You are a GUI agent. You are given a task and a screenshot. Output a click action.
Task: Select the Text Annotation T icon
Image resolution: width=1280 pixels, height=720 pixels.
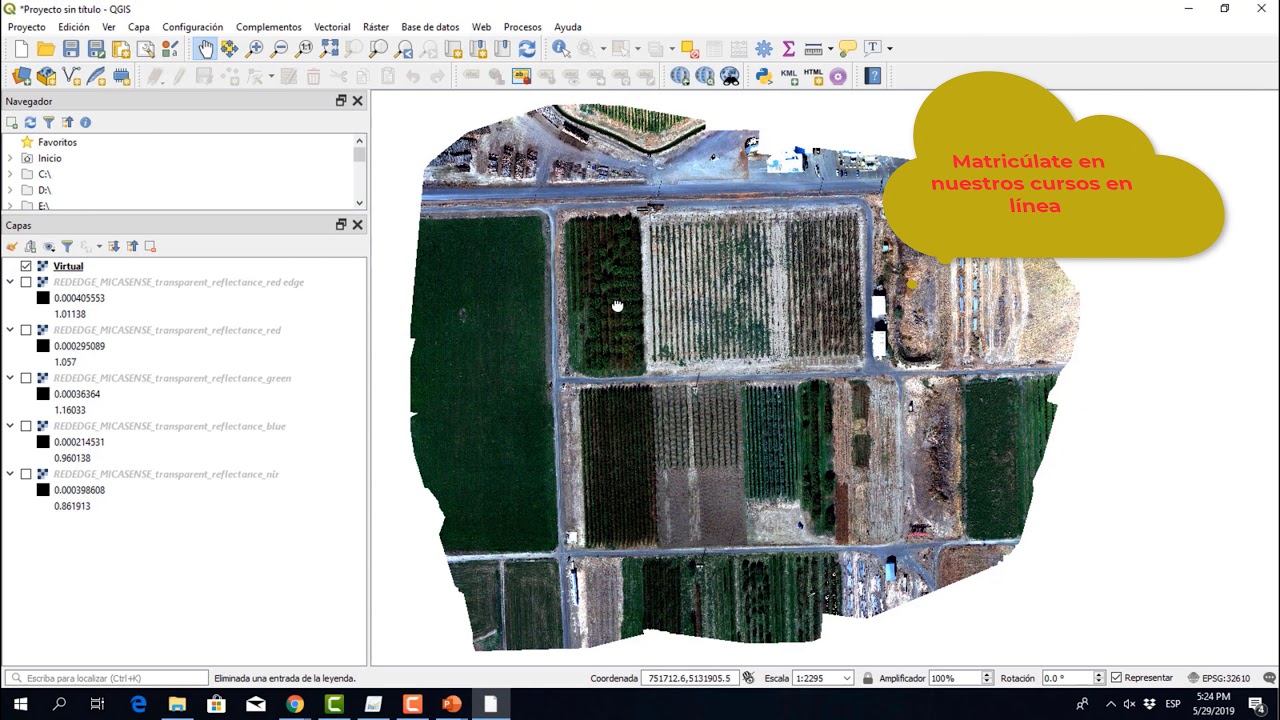point(872,48)
